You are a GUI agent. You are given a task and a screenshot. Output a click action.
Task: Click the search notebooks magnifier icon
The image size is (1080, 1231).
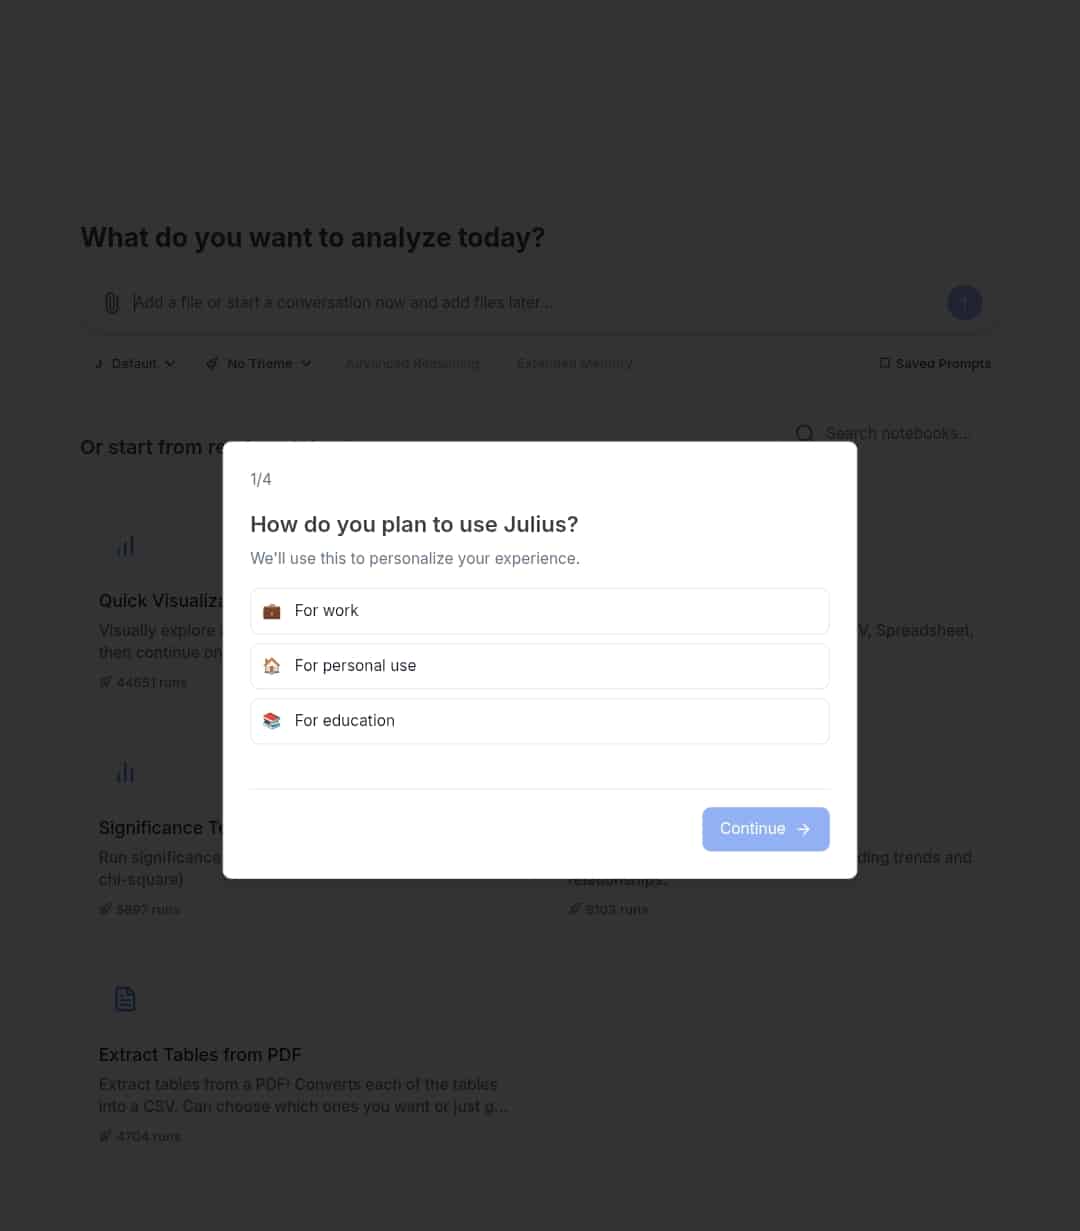805,433
